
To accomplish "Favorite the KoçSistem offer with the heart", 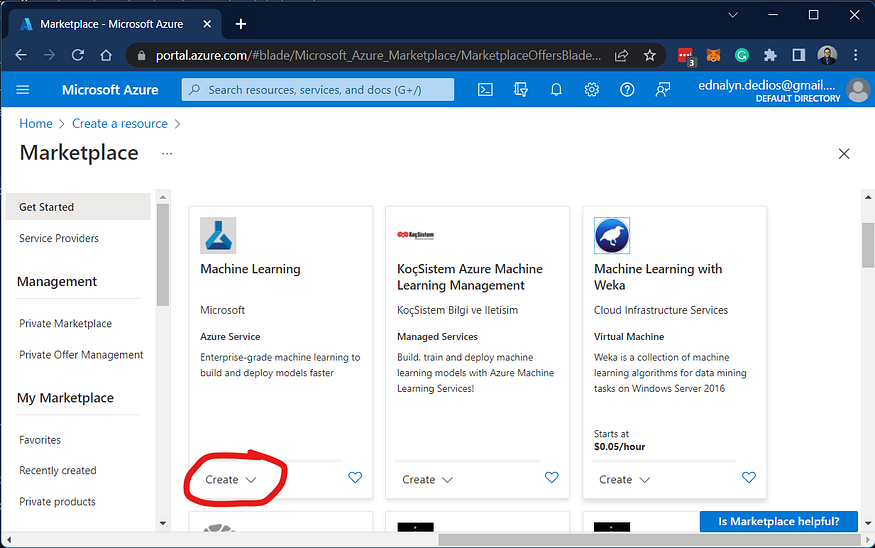I will [551, 478].
